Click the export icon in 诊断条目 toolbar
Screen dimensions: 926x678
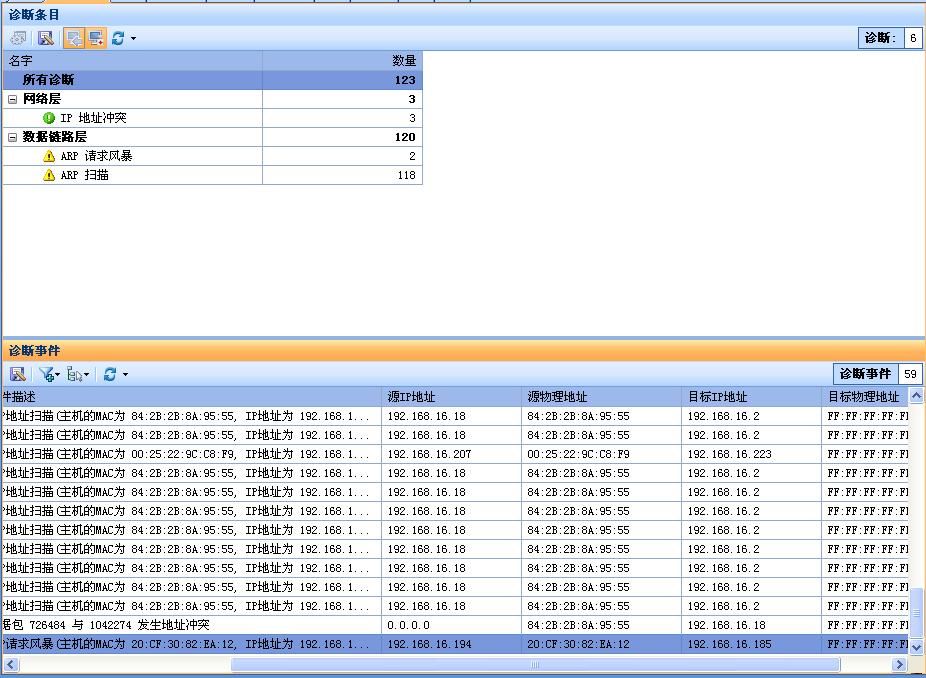46,38
